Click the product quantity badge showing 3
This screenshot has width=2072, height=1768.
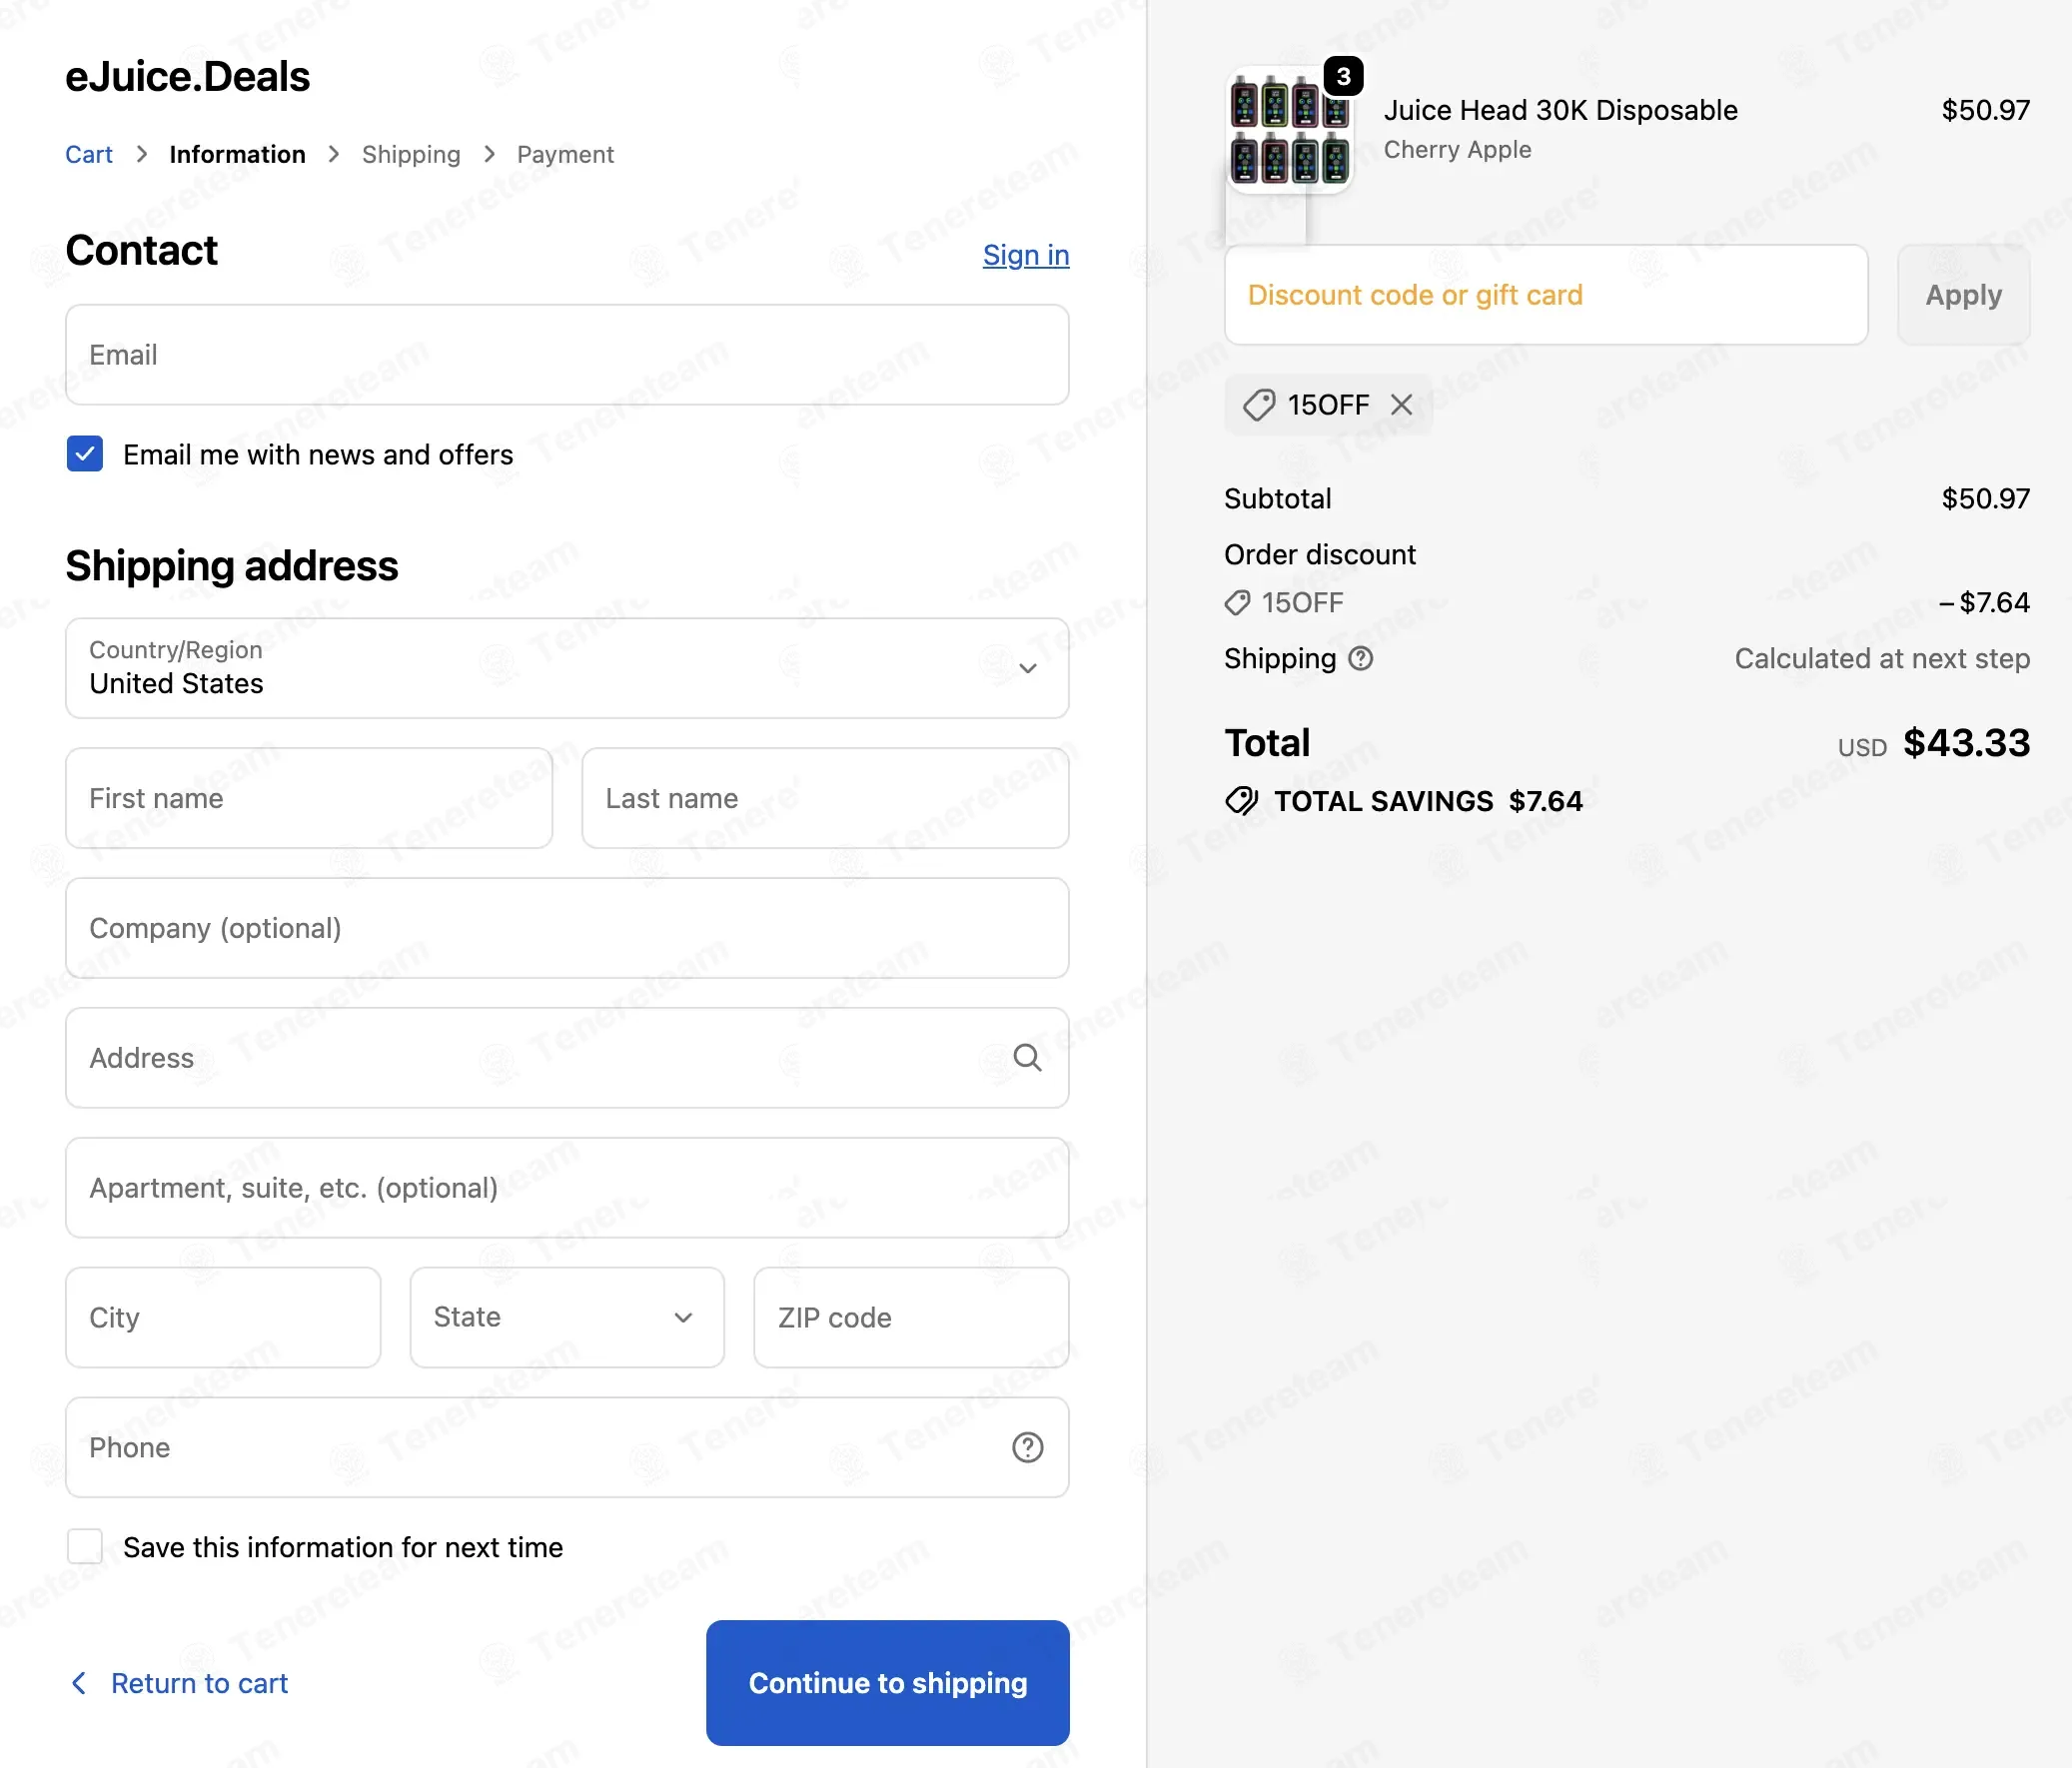tap(1343, 76)
